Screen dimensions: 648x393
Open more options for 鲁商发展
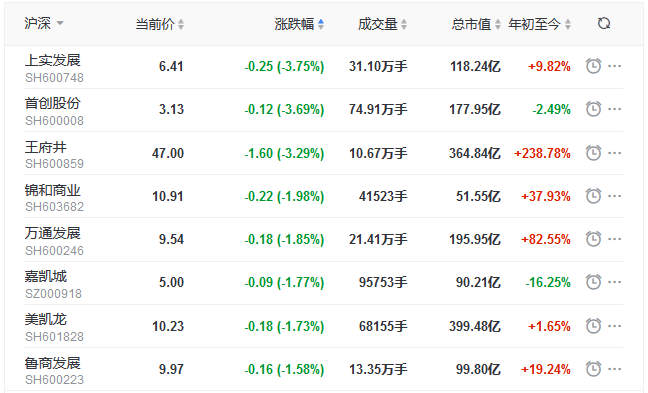[615, 369]
